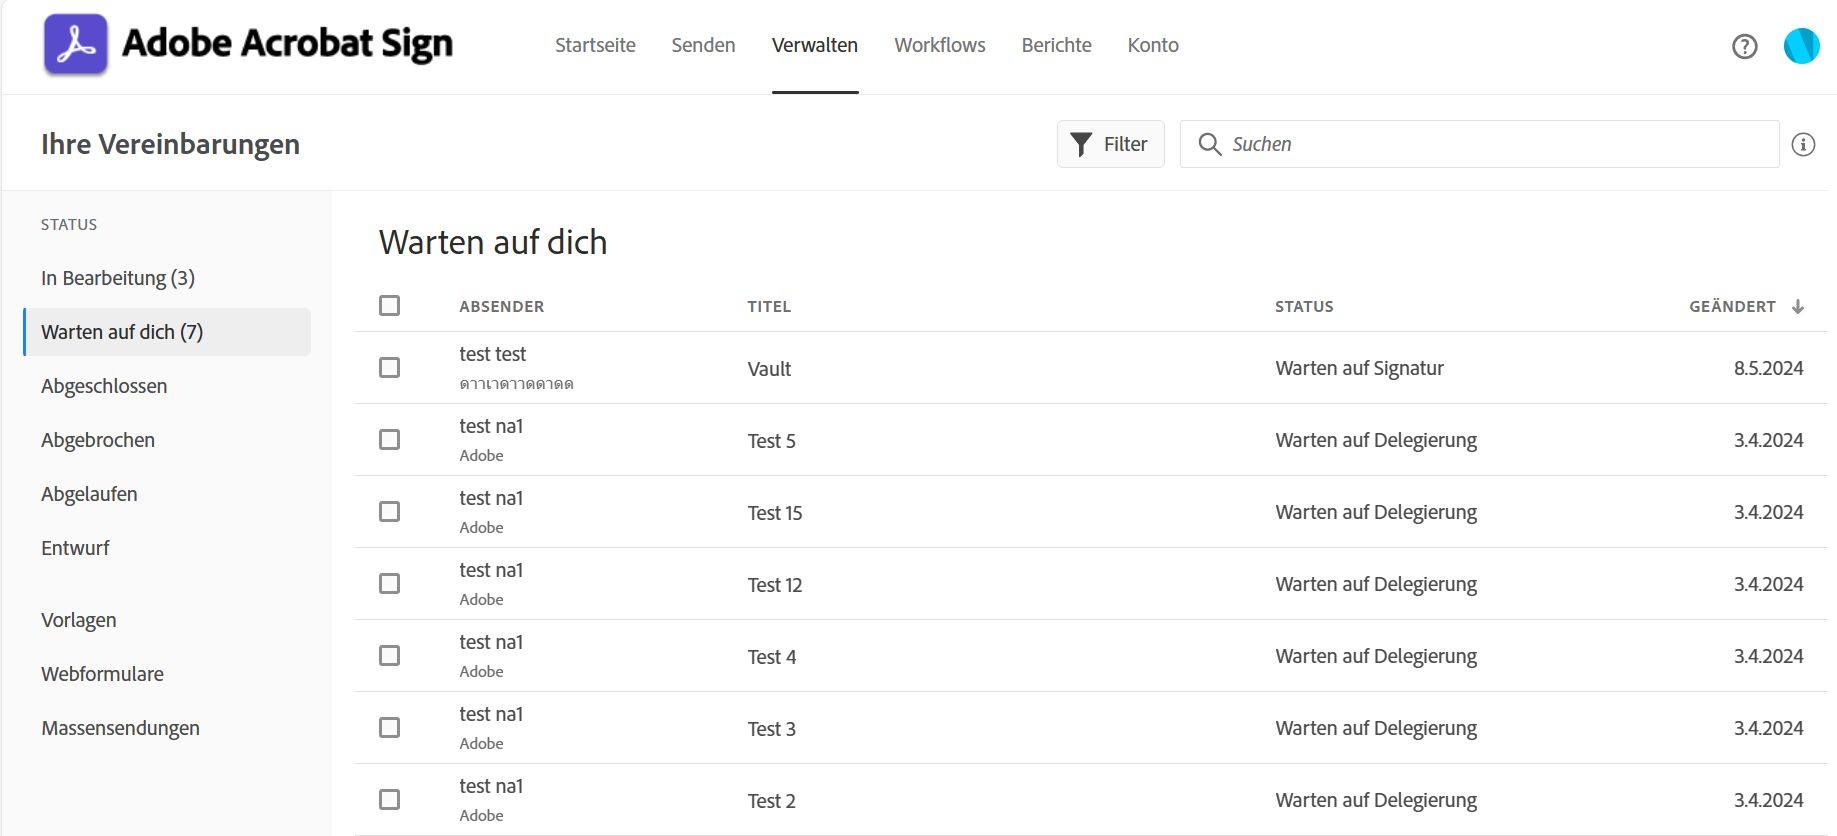Click the Adobe Acrobat Sign logo icon

76,45
